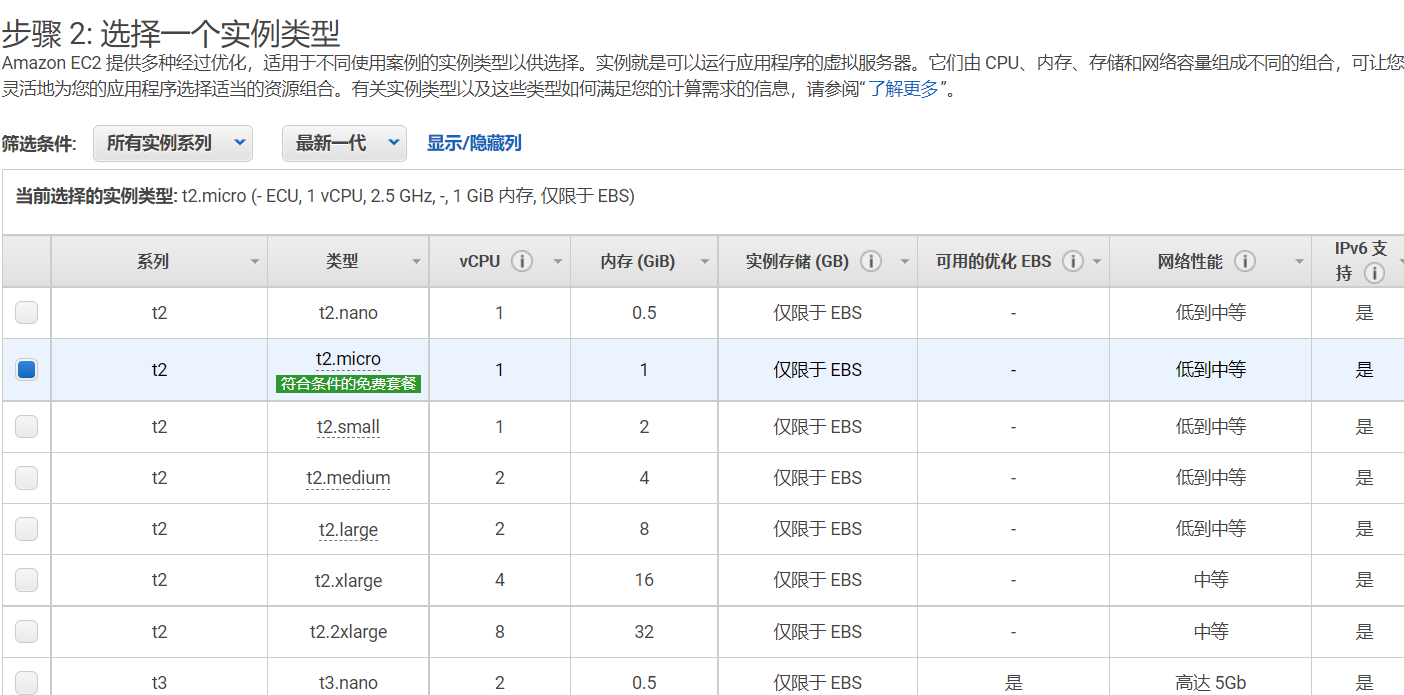
Task: Click the t2.medium type link
Action: click(348, 478)
